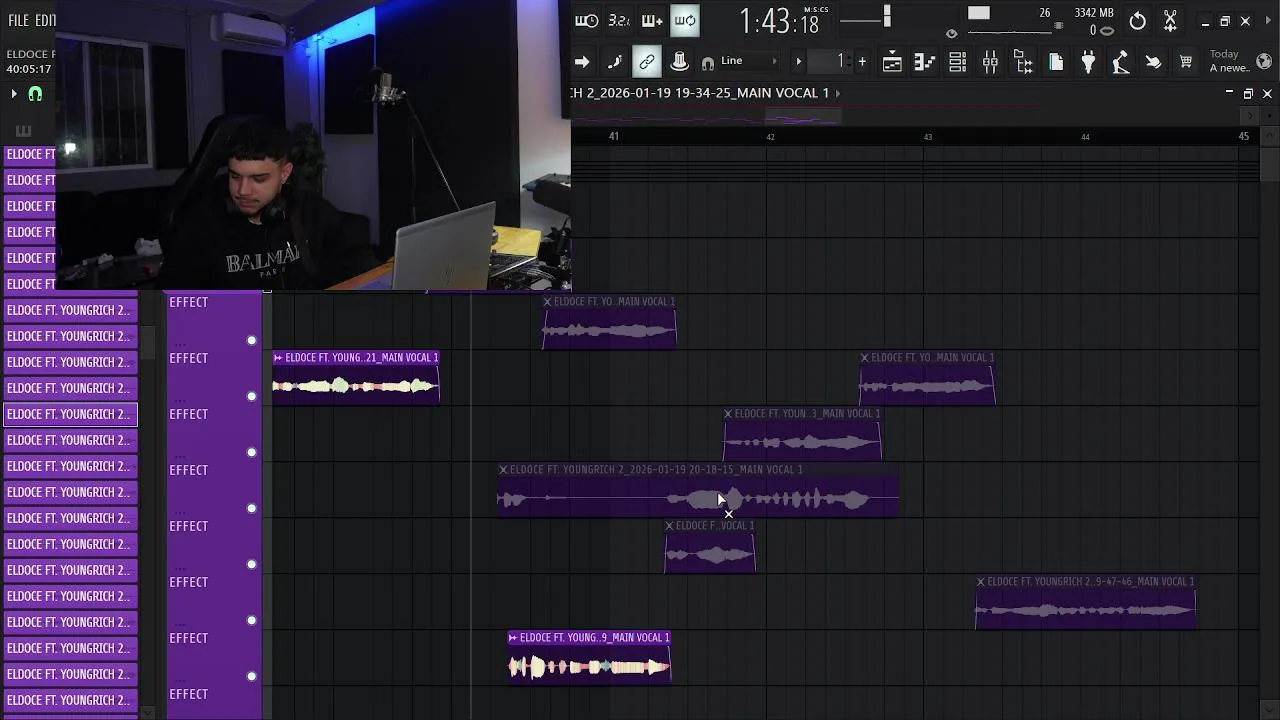Toggle multilink to controllers knob button
Image resolution: width=1280 pixels, height=720 pixels.
click(679, 62)
